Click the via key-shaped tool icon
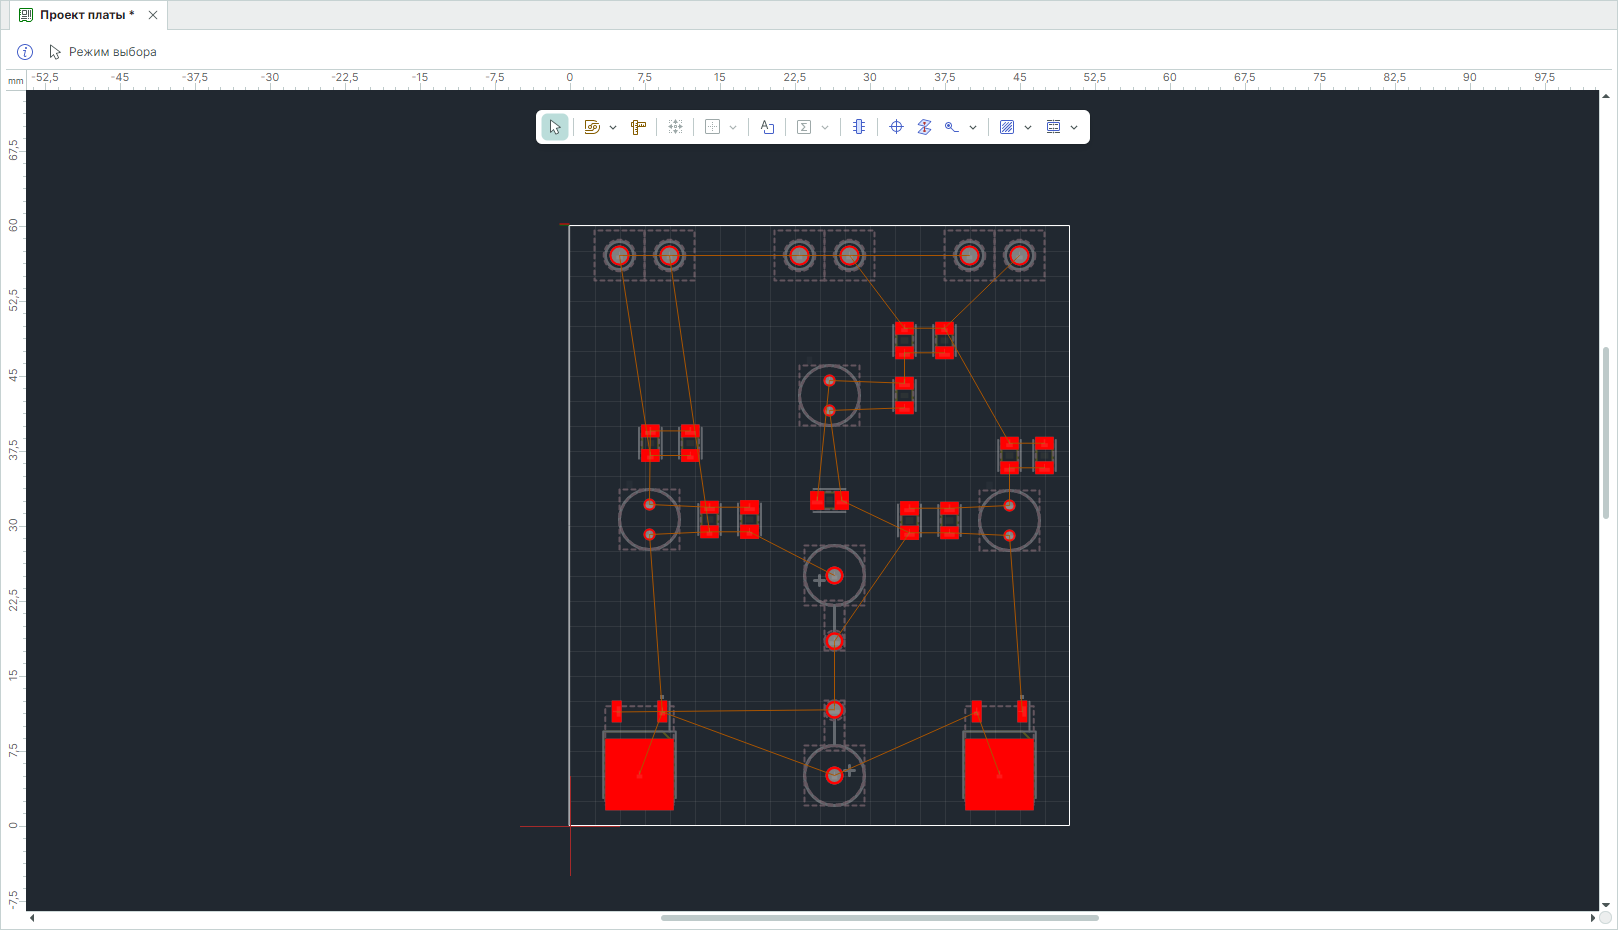 point(952,127)
